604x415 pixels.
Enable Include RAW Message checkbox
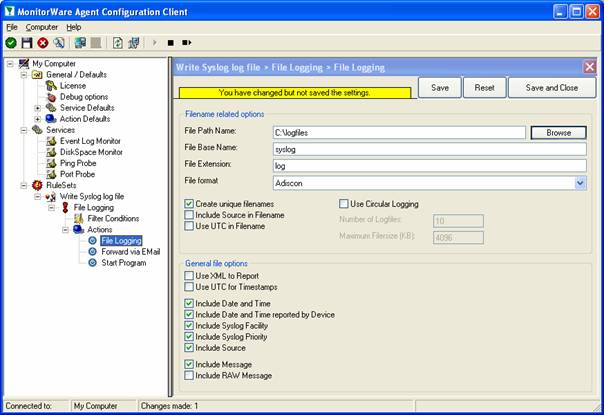tap(189, 375)
